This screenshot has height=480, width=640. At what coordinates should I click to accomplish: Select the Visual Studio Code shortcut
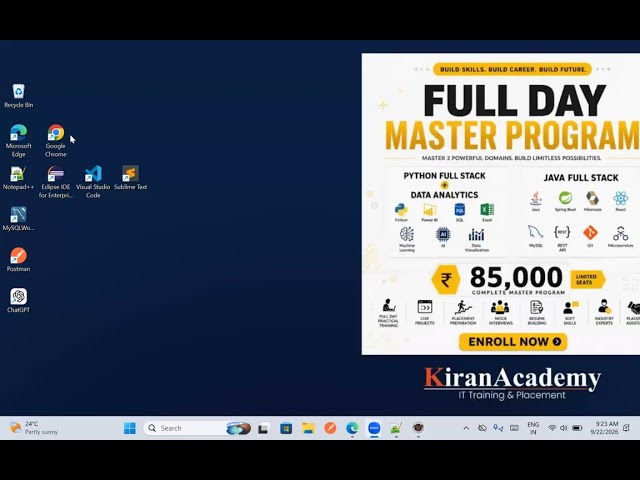(93, 182)
